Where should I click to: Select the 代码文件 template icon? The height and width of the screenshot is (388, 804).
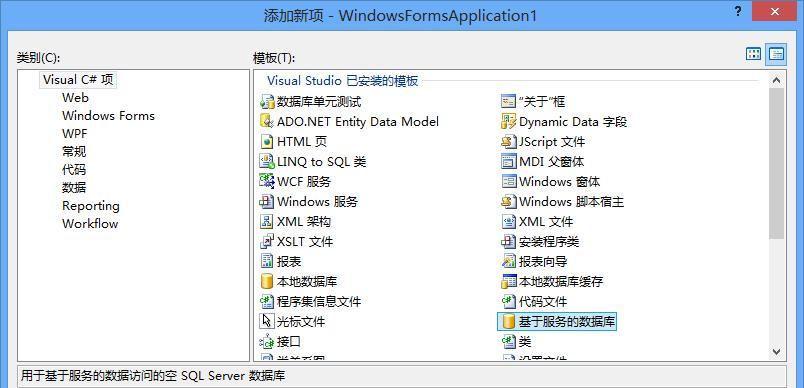tap(508, 301)
